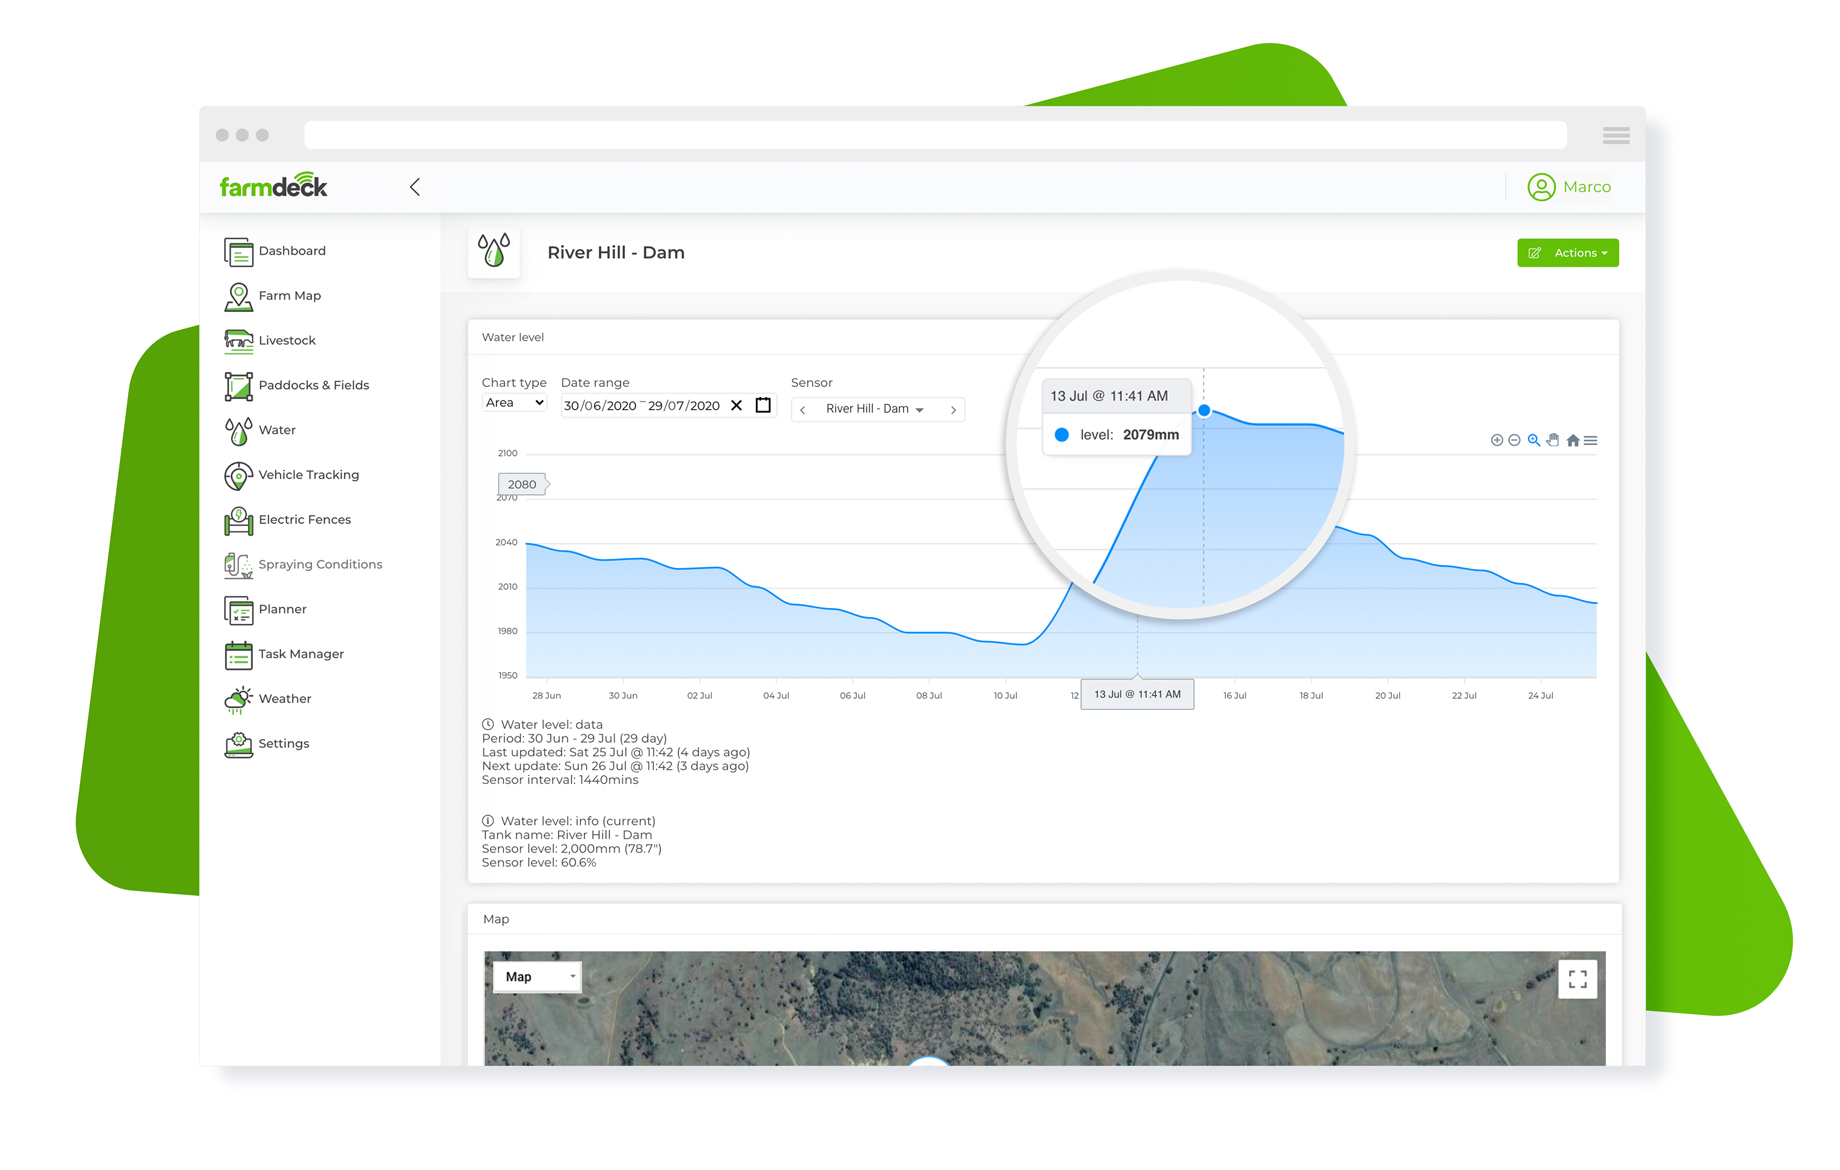
Task: Open the Actions dropdown
Action: (x=1567, y=252)
